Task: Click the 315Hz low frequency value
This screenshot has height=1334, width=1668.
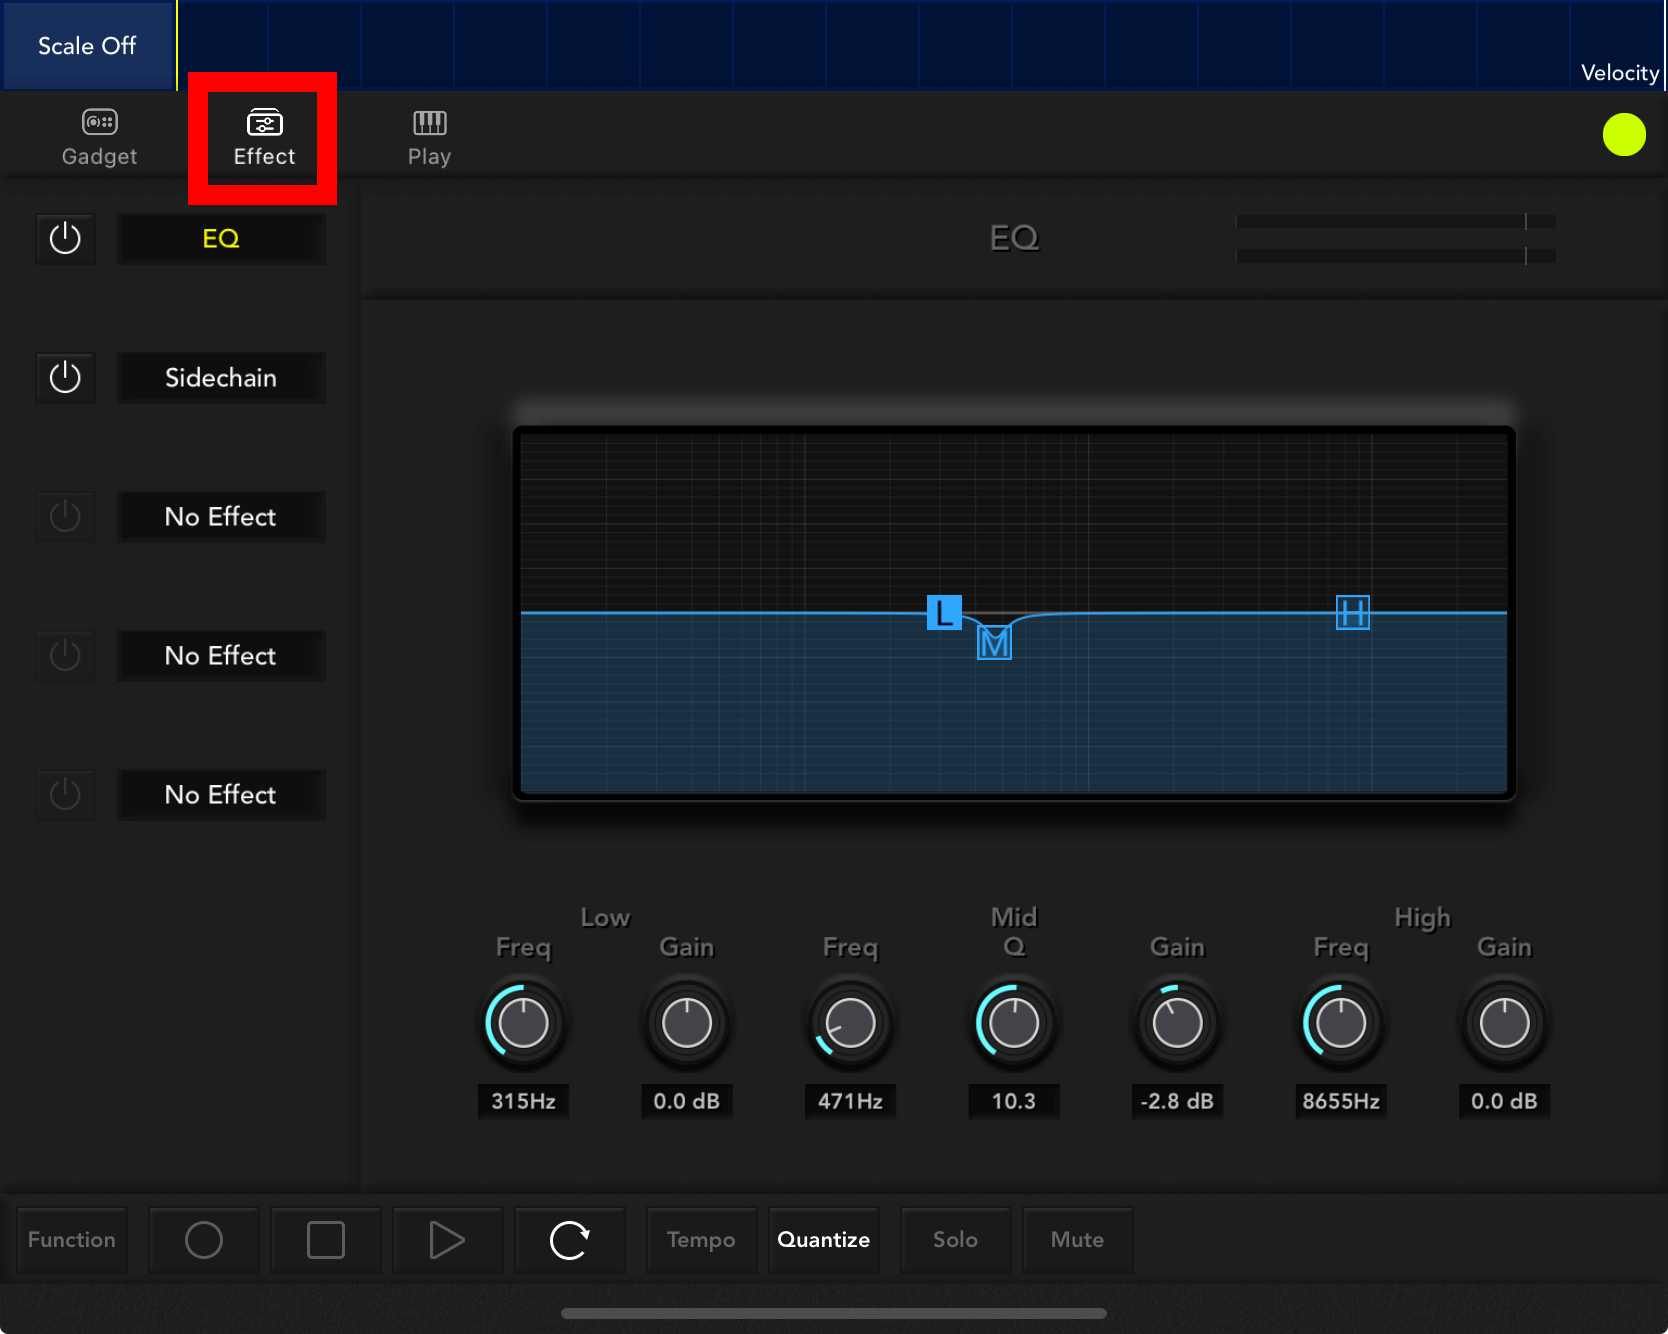Action: 523,1101
